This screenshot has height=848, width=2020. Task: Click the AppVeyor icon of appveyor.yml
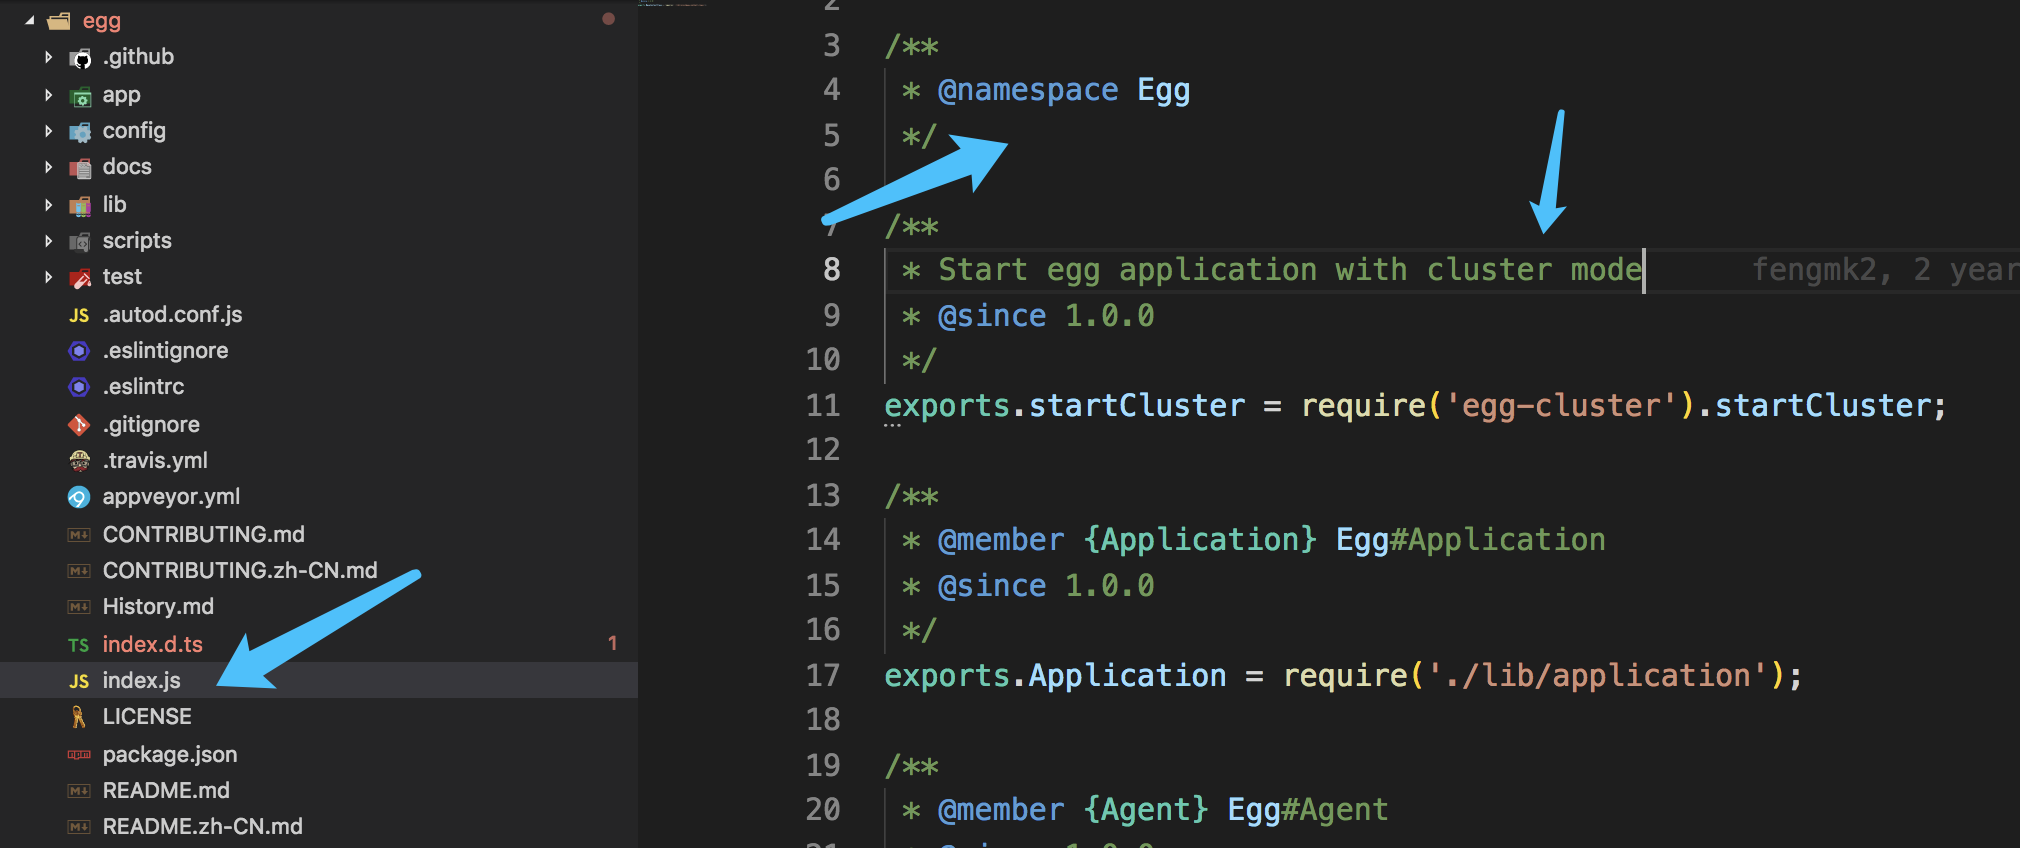pos(79,497)
